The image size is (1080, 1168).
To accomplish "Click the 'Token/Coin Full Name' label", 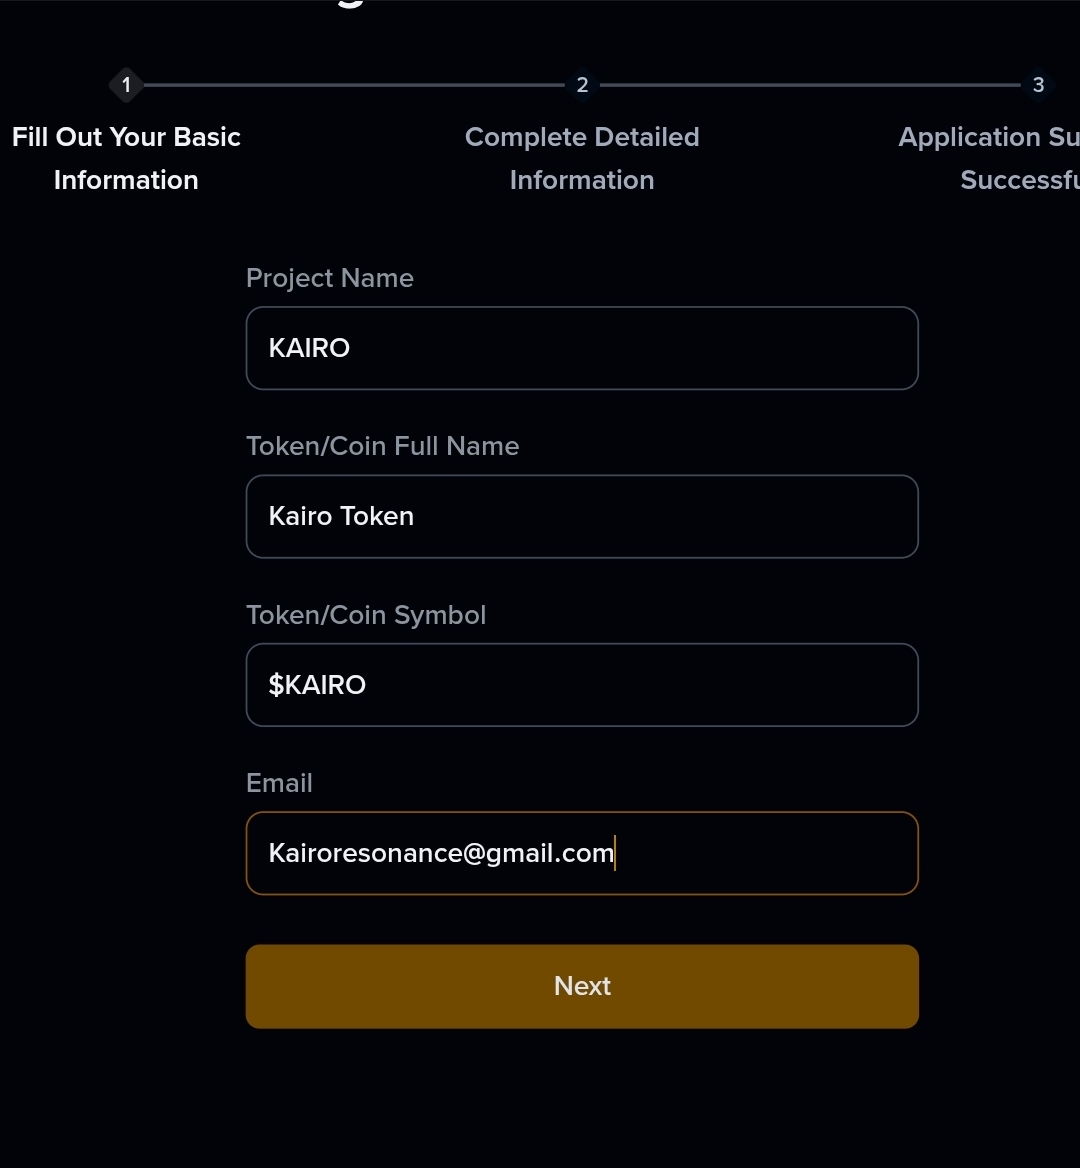I will [383, 446].
